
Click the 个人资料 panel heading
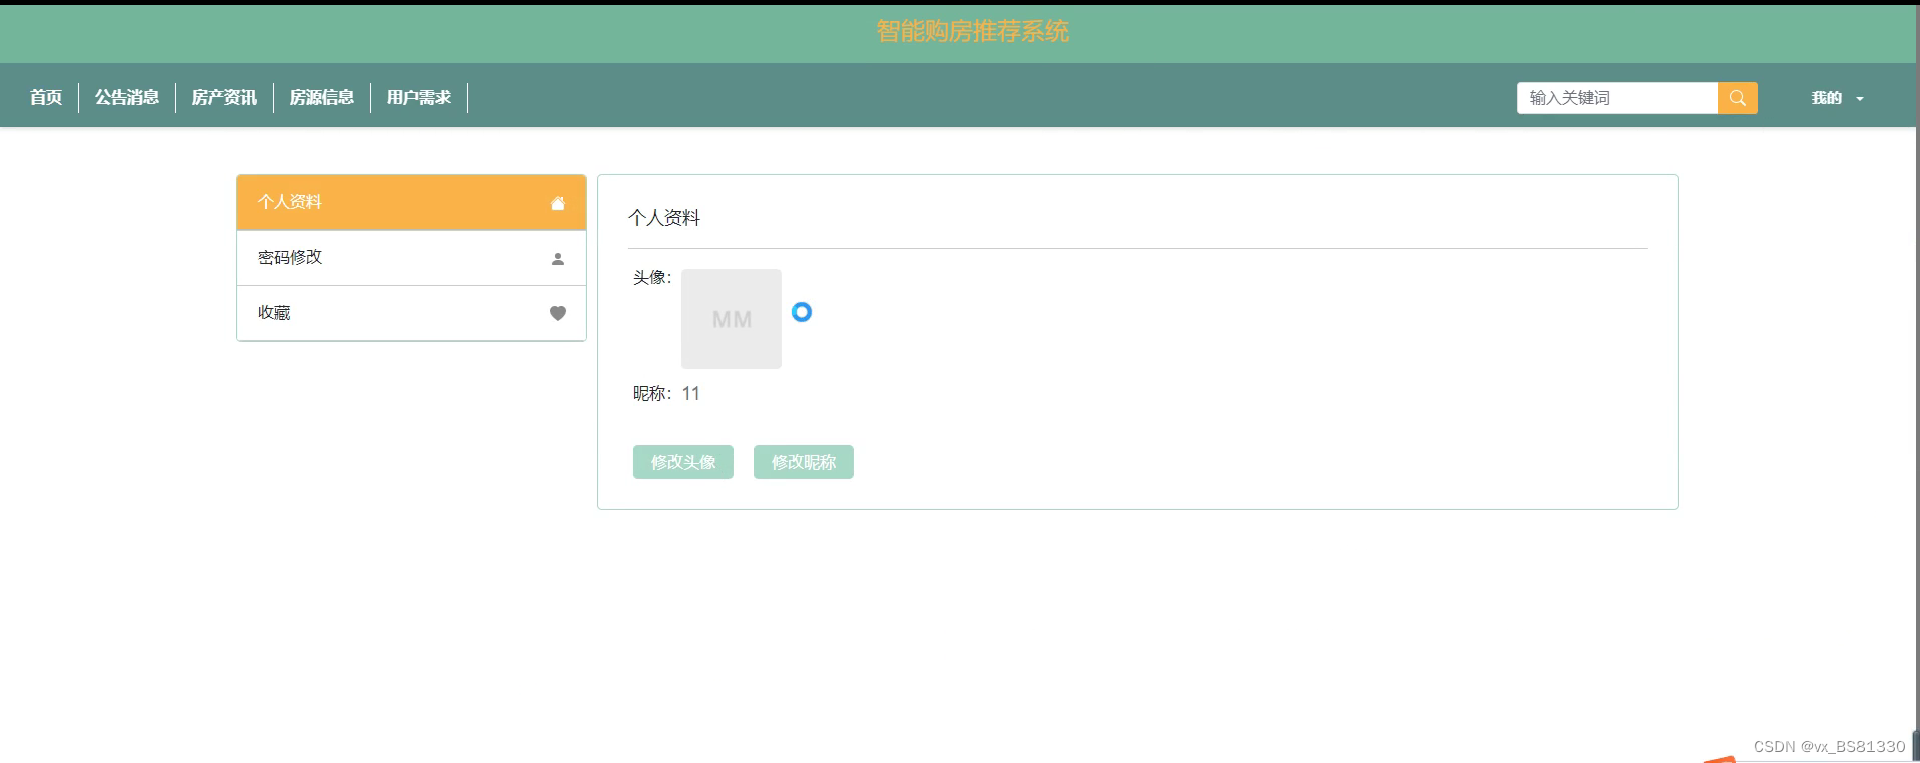[x=664, y=218]
